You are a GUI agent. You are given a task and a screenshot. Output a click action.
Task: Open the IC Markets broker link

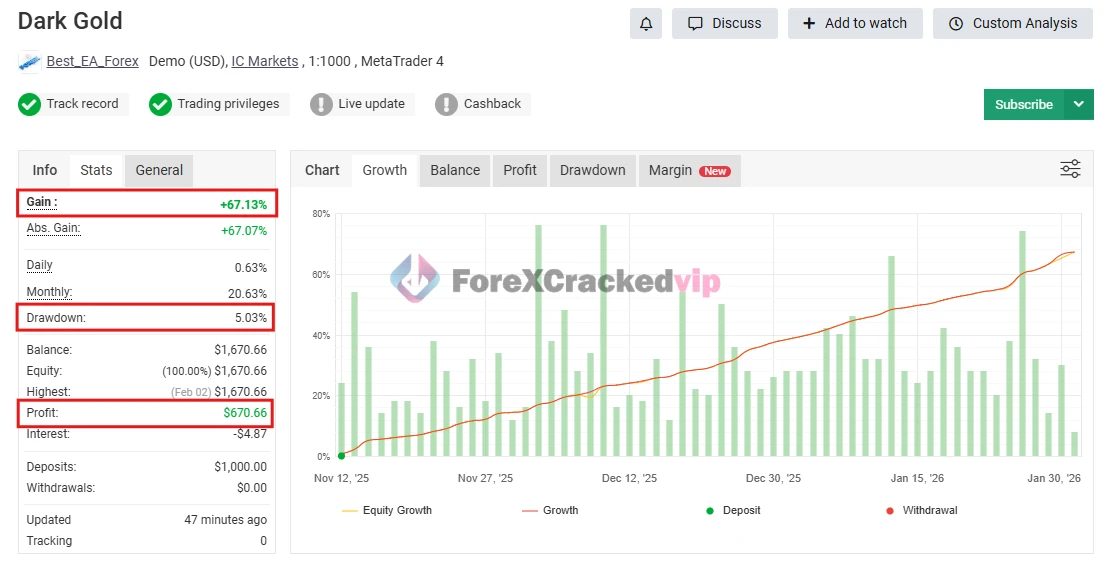tap(265, 61)
